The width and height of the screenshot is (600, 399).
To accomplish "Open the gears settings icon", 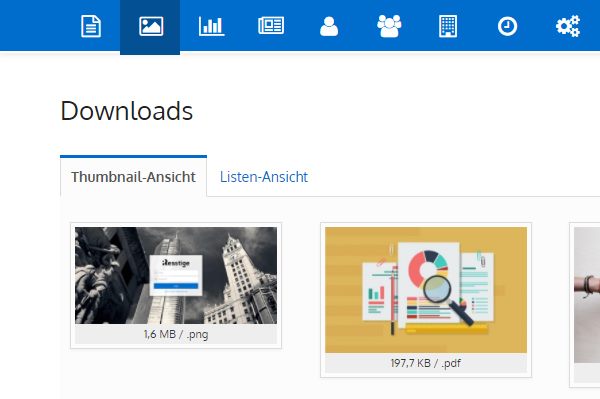I will click(568, 26).
